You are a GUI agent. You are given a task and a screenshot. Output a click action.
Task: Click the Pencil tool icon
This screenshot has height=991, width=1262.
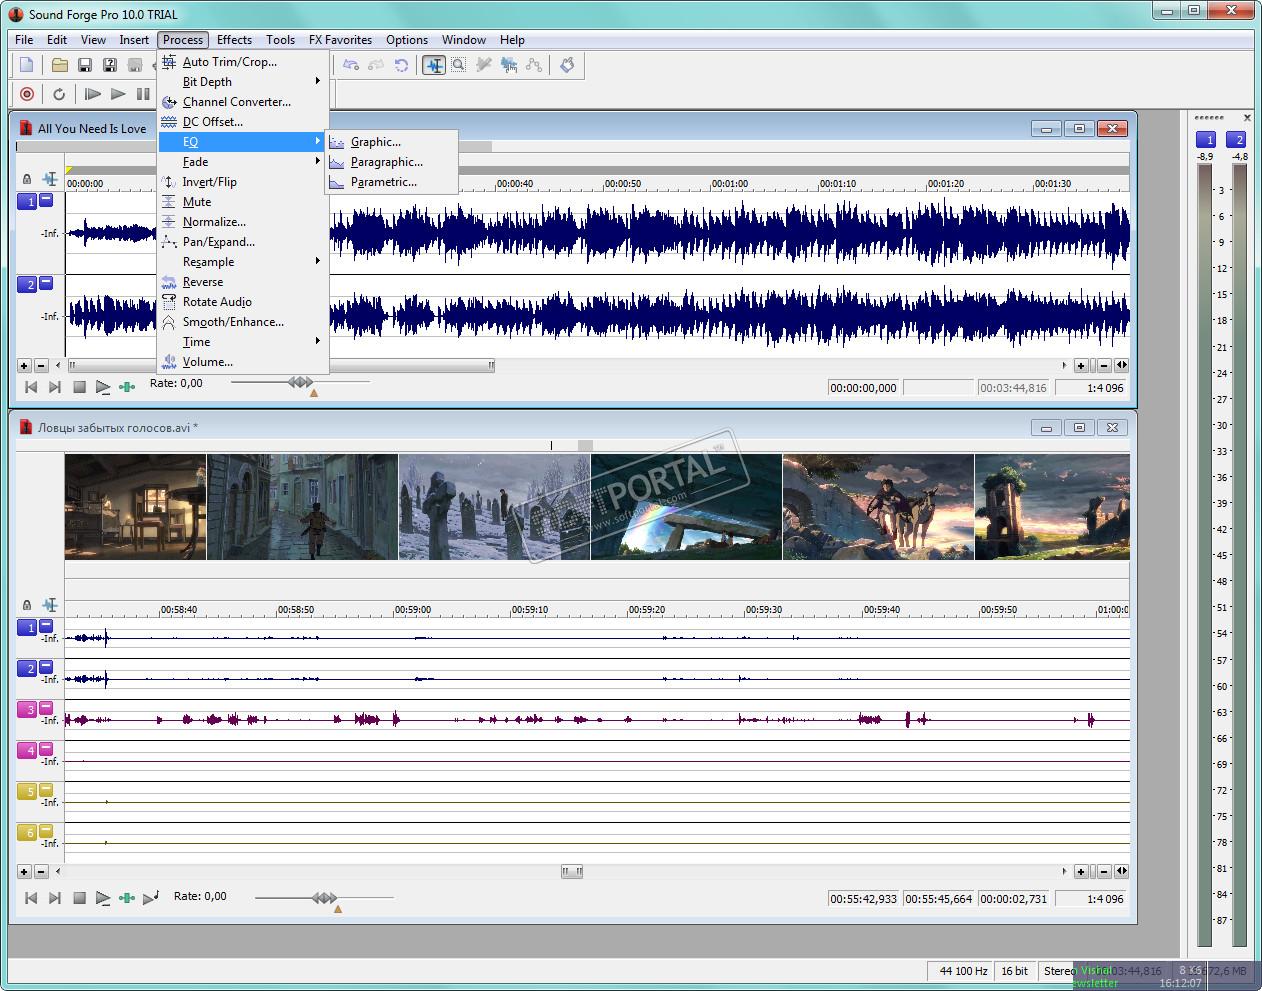click(x=484, y=65)
